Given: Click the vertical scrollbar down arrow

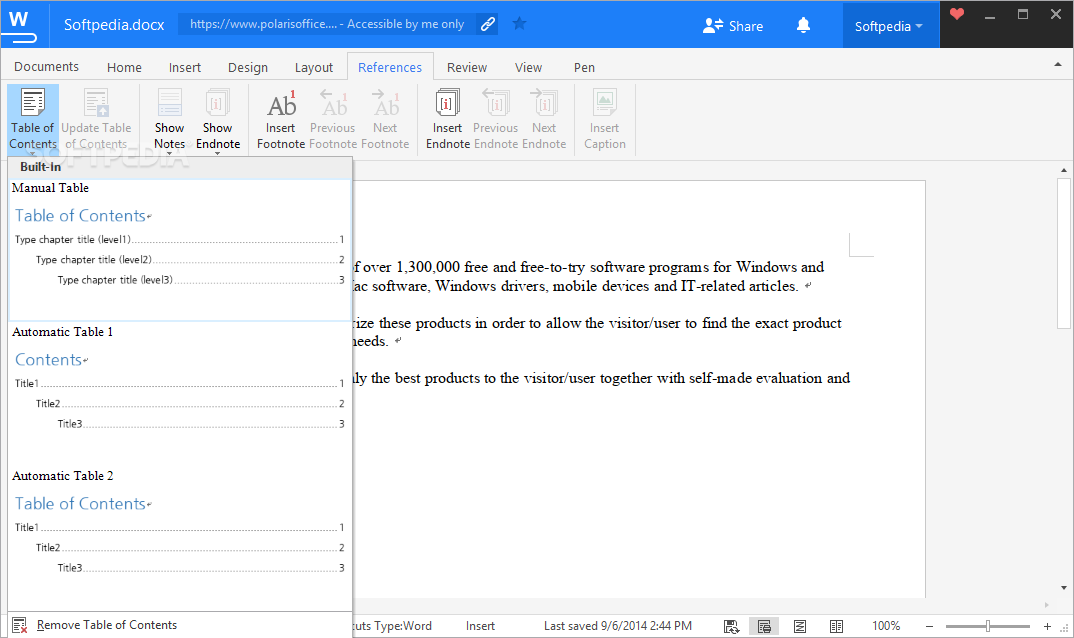Looking at the screenshot, I should tap(1064, 588).
